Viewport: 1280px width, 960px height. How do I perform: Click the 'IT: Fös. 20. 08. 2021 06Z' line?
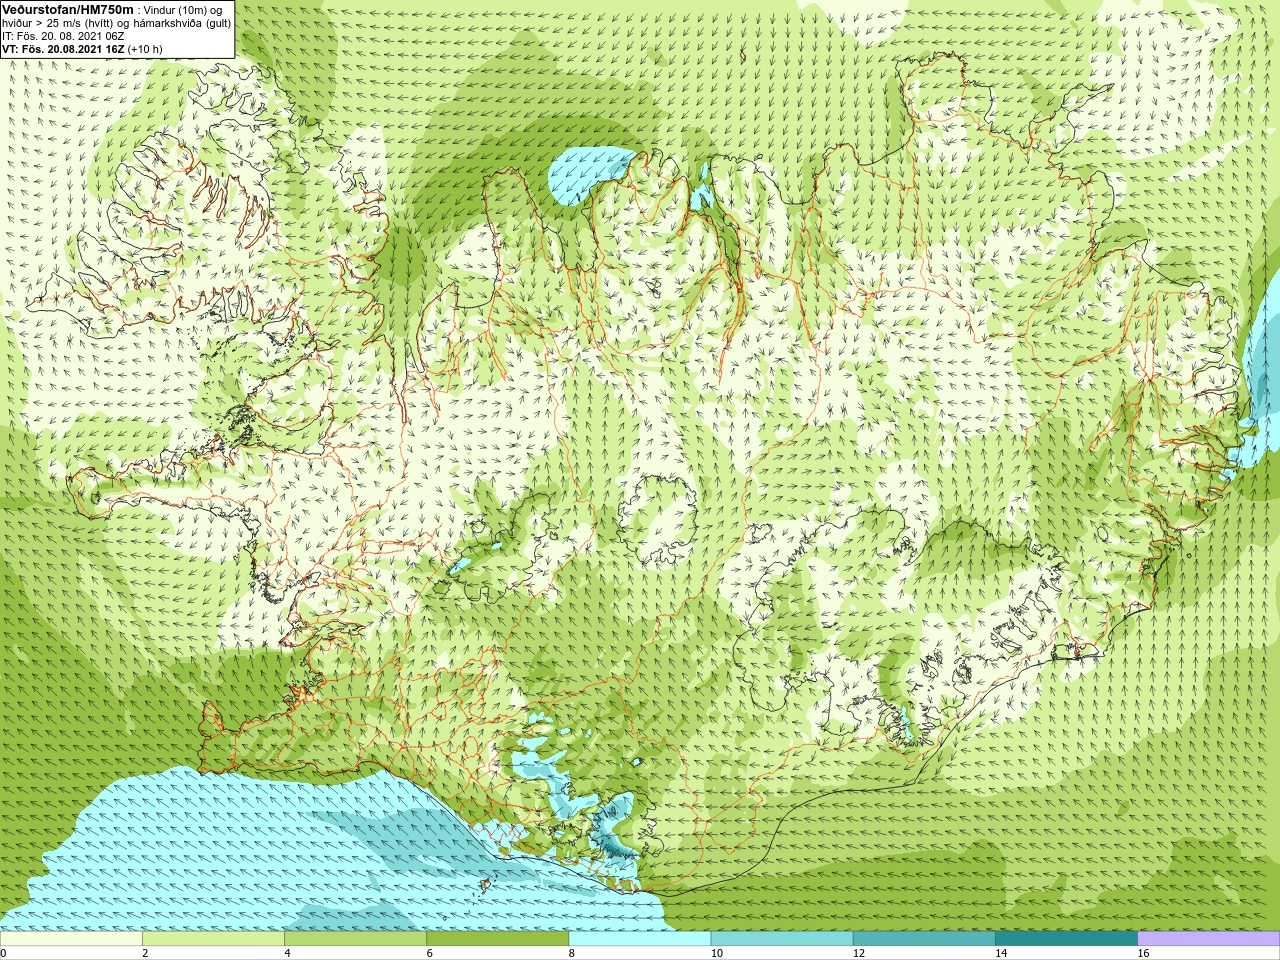[x=63, y=36]
